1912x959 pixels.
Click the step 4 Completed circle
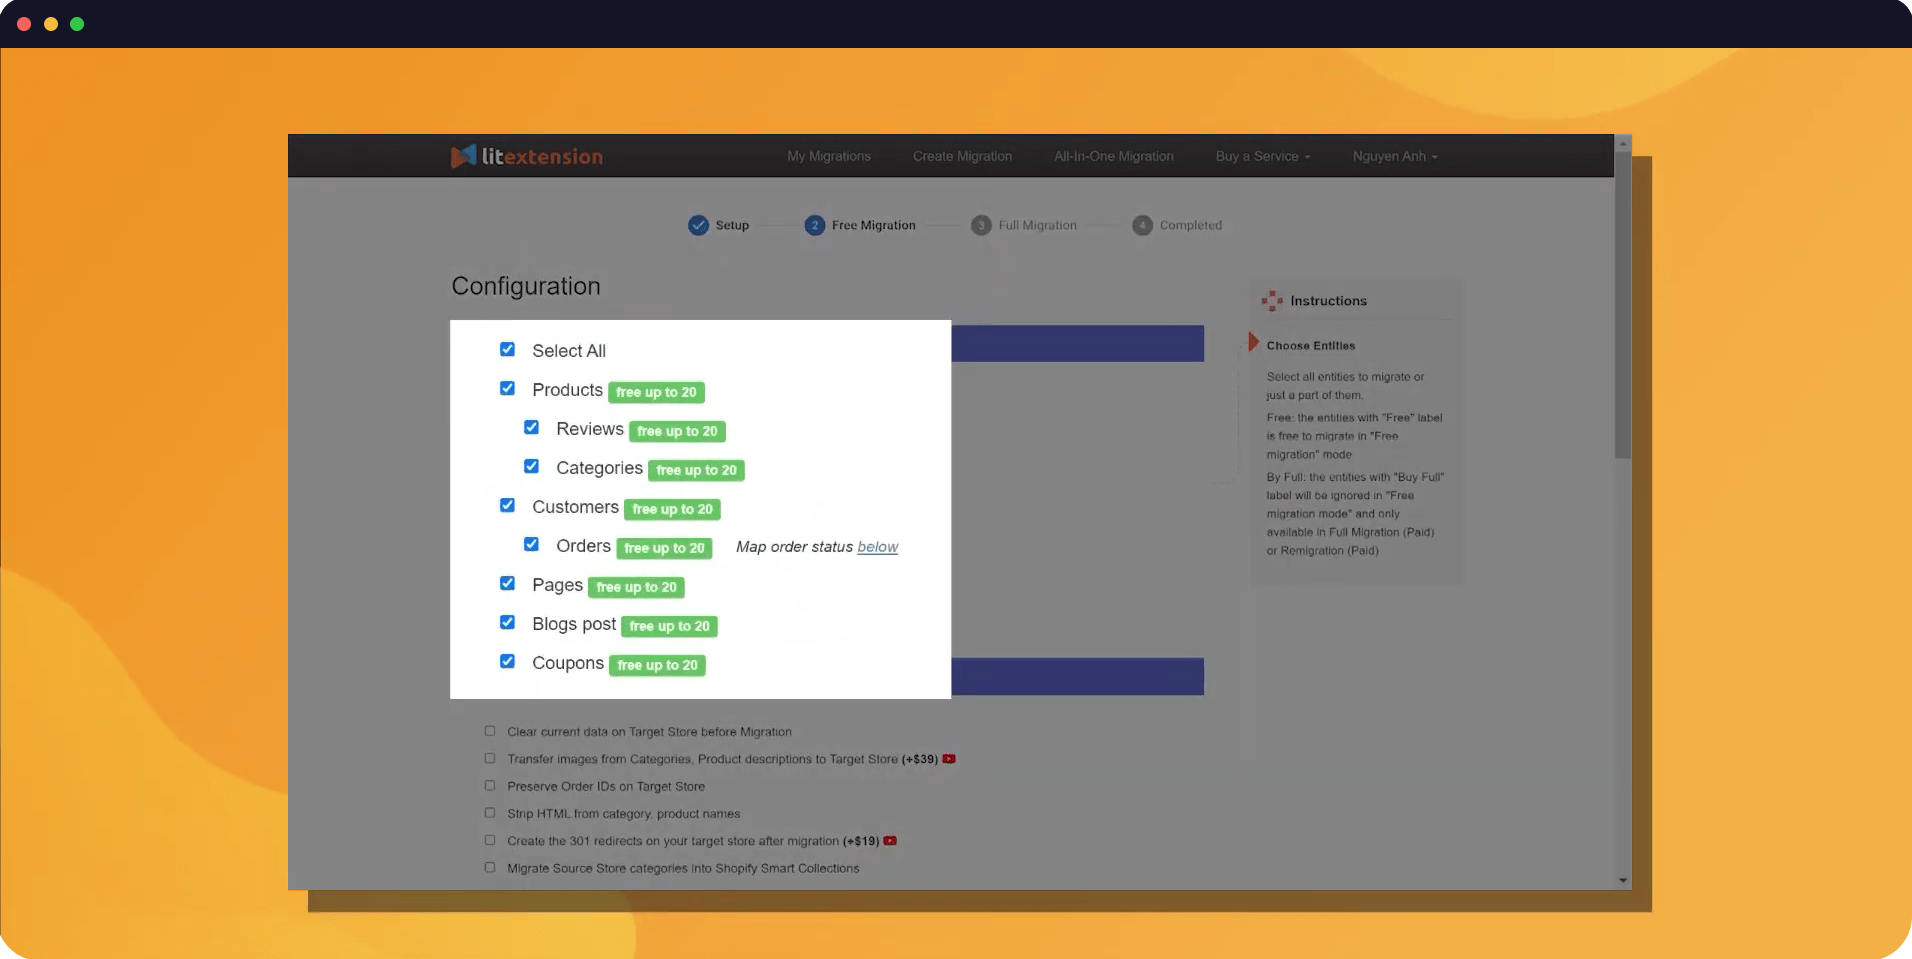coord(1142,225)
